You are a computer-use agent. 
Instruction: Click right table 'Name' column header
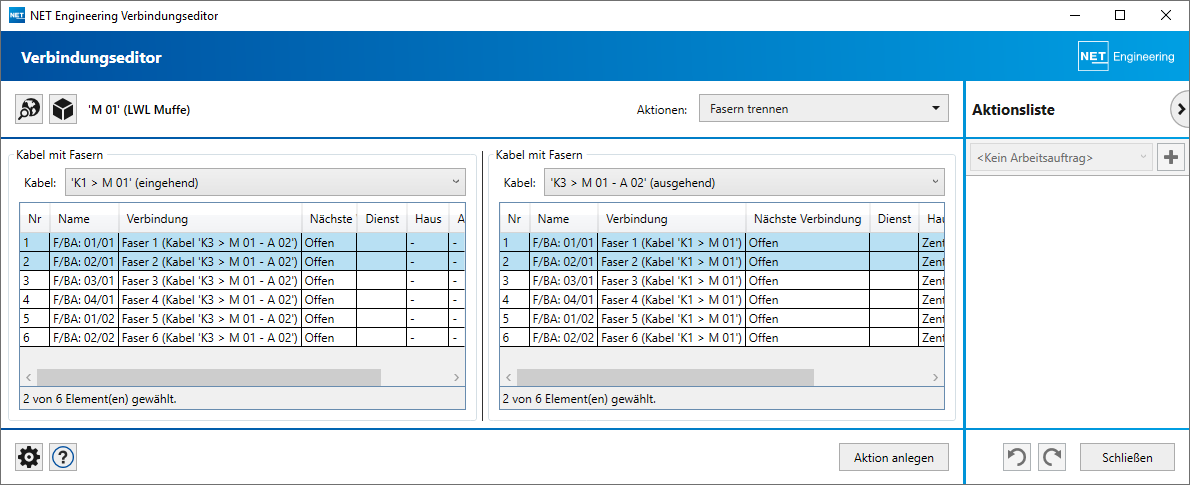[564, 219]
